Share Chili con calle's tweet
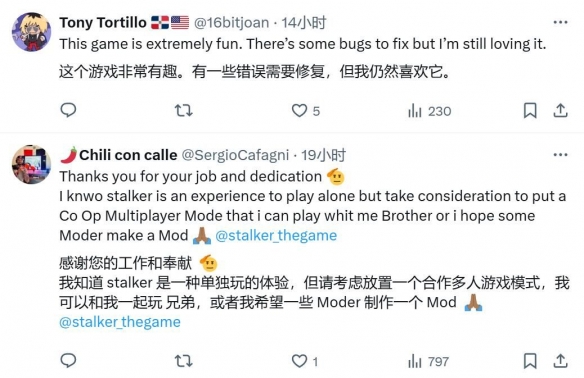Viewport: 584px width, 378px height. click(560, 361)
